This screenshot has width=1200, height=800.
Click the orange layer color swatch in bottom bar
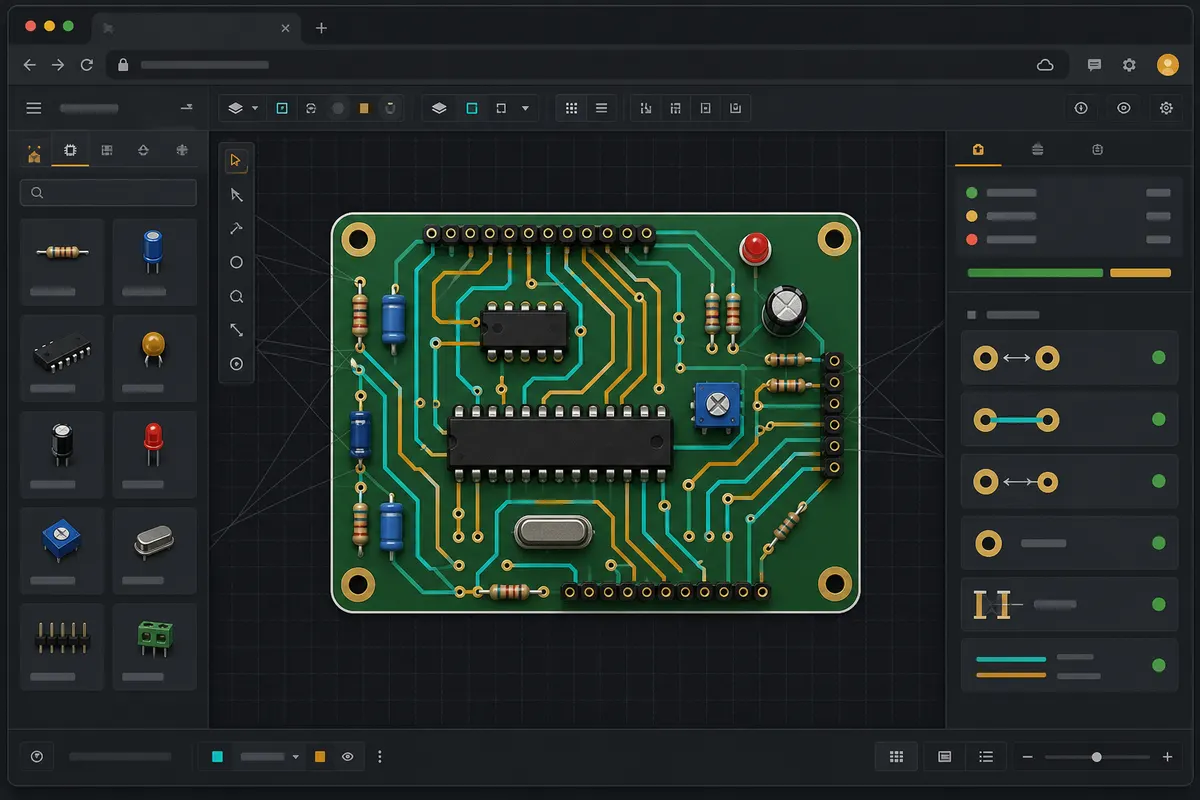(320, 757)
